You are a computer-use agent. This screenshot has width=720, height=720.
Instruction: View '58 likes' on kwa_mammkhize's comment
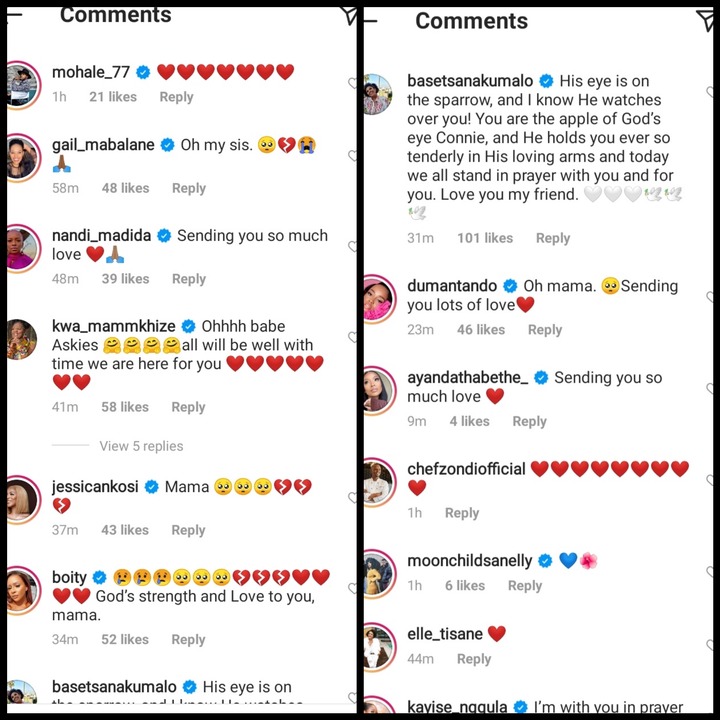(x=125, y=407)
